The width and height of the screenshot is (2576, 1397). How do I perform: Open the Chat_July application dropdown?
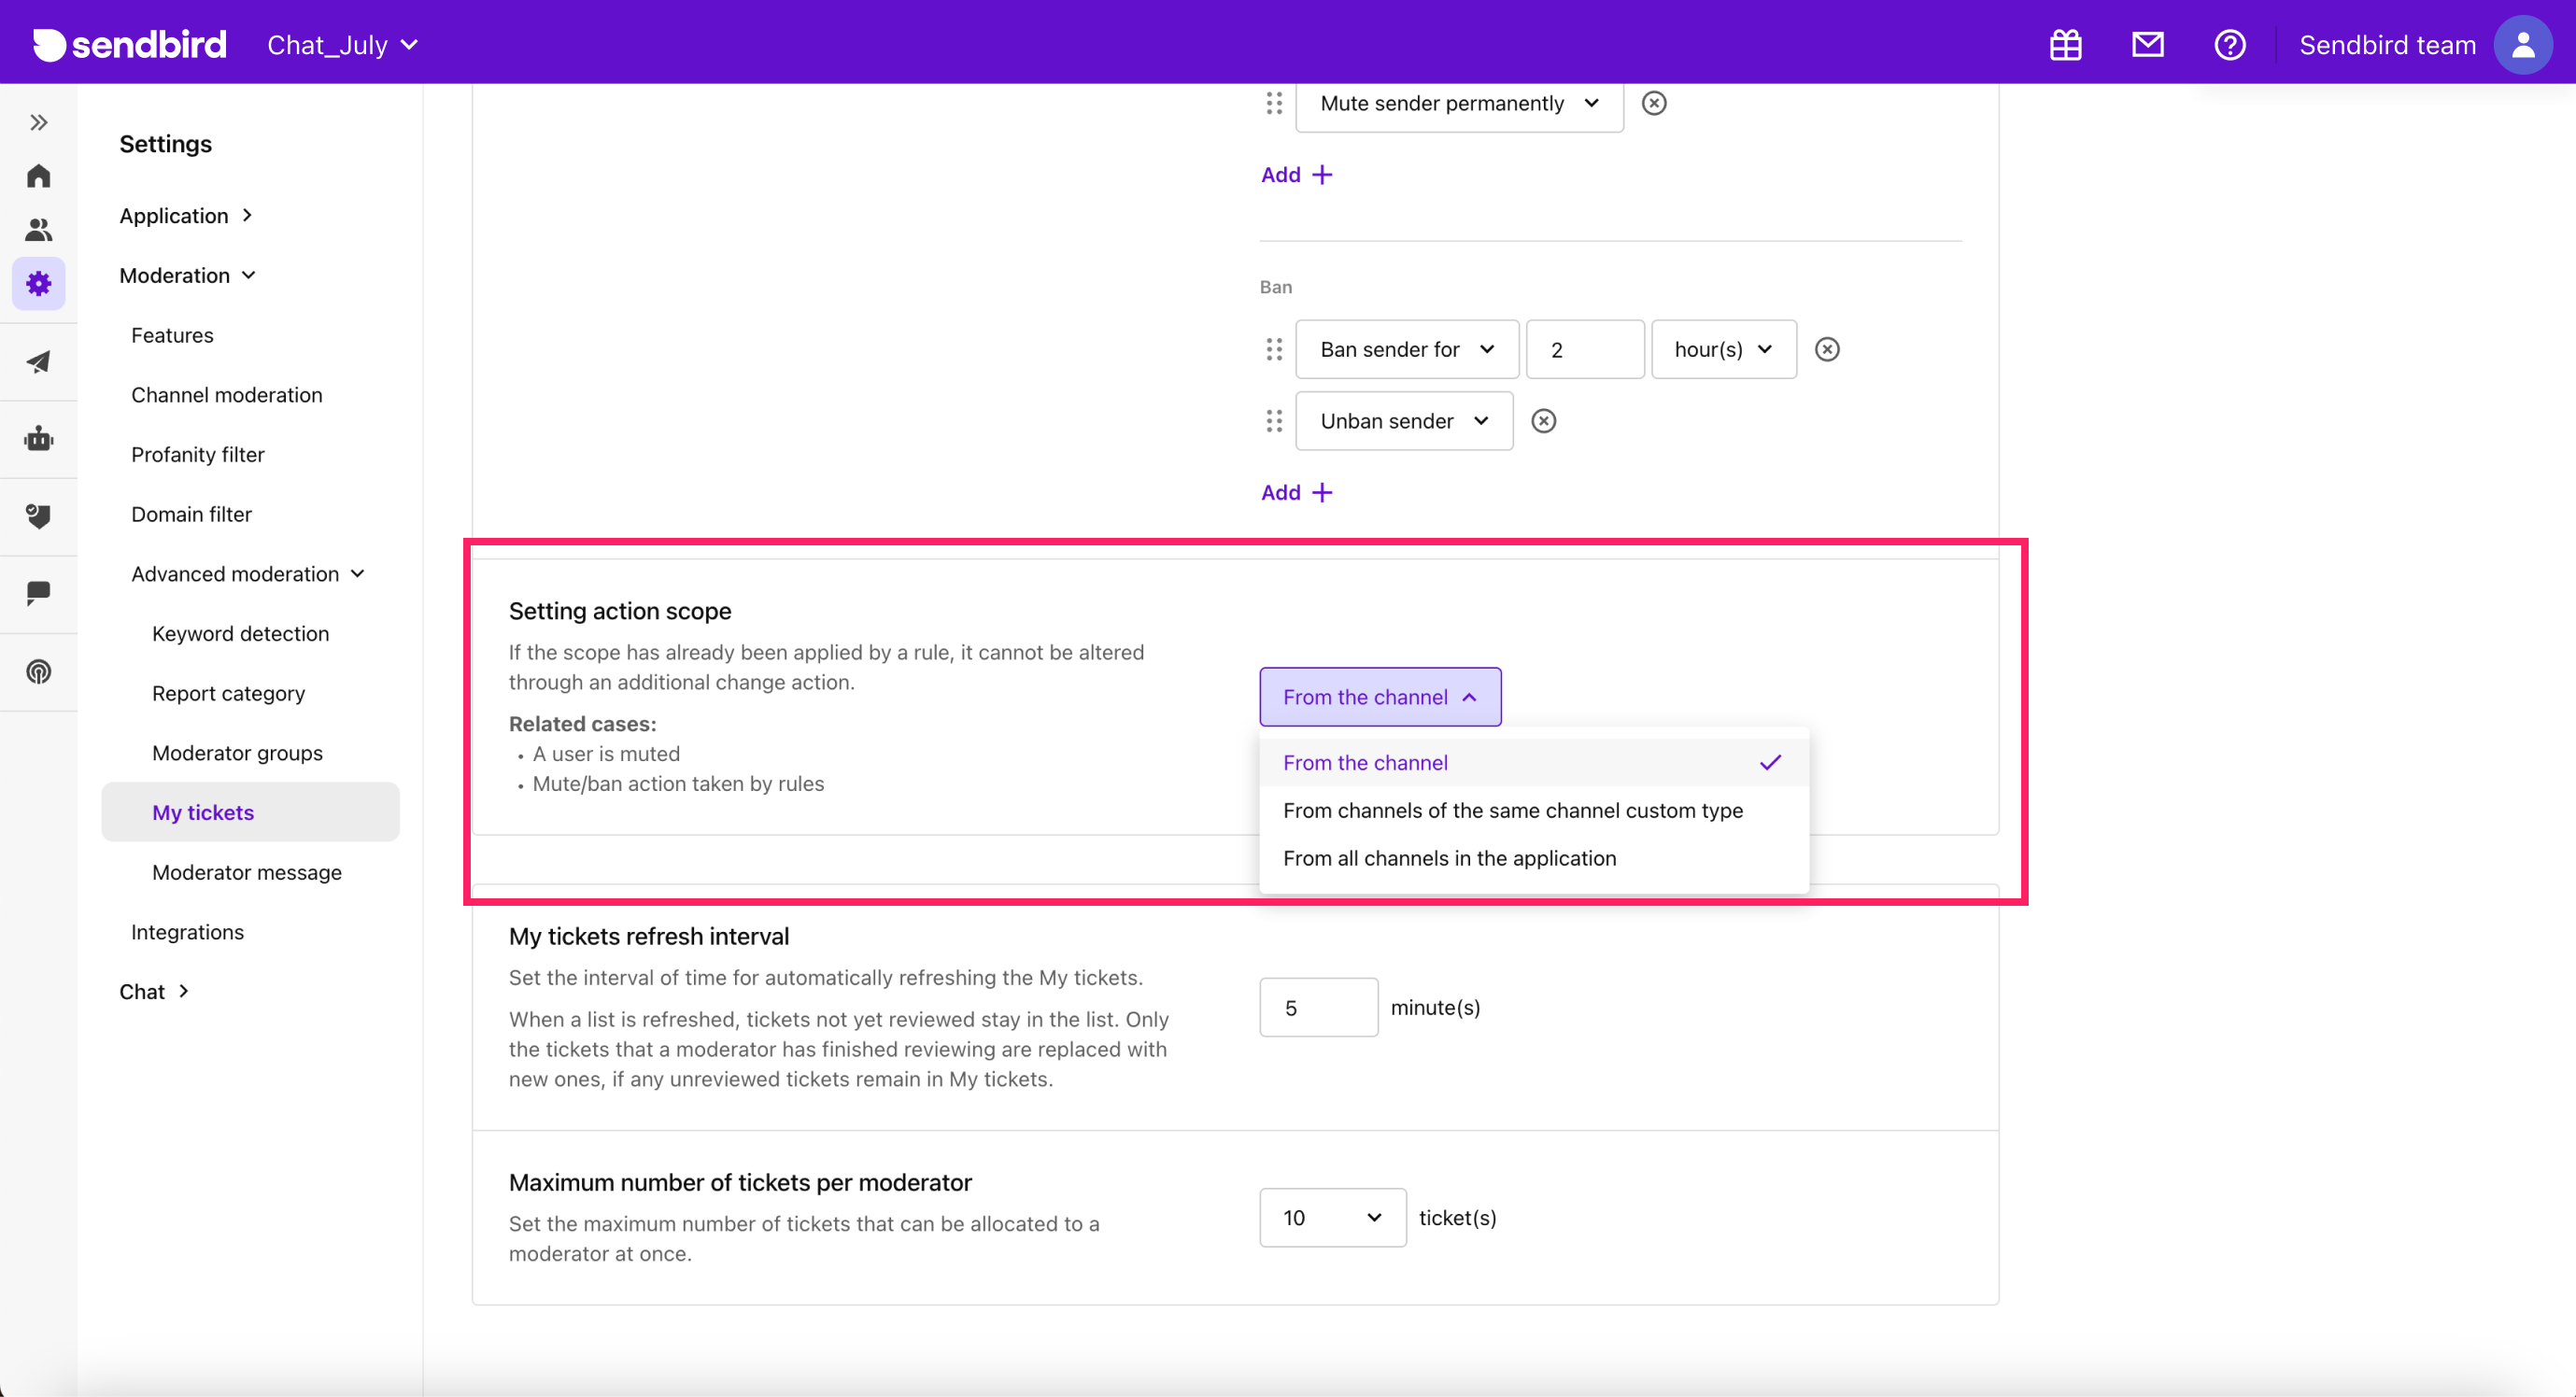coord(341,44)
